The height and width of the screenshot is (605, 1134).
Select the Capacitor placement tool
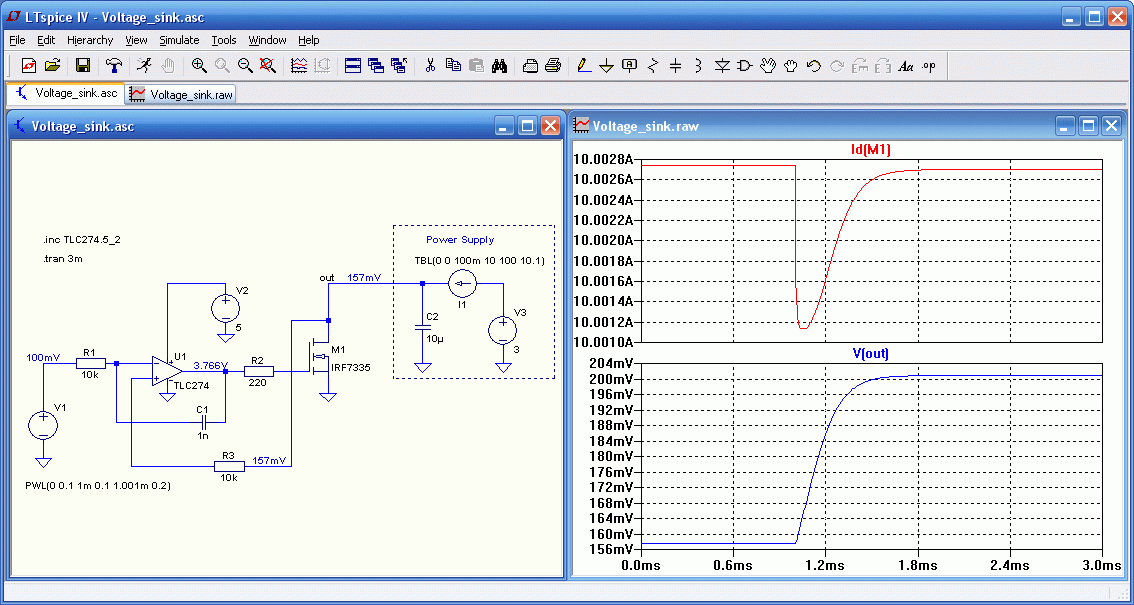pyautogui.click(x=675, y=66)
